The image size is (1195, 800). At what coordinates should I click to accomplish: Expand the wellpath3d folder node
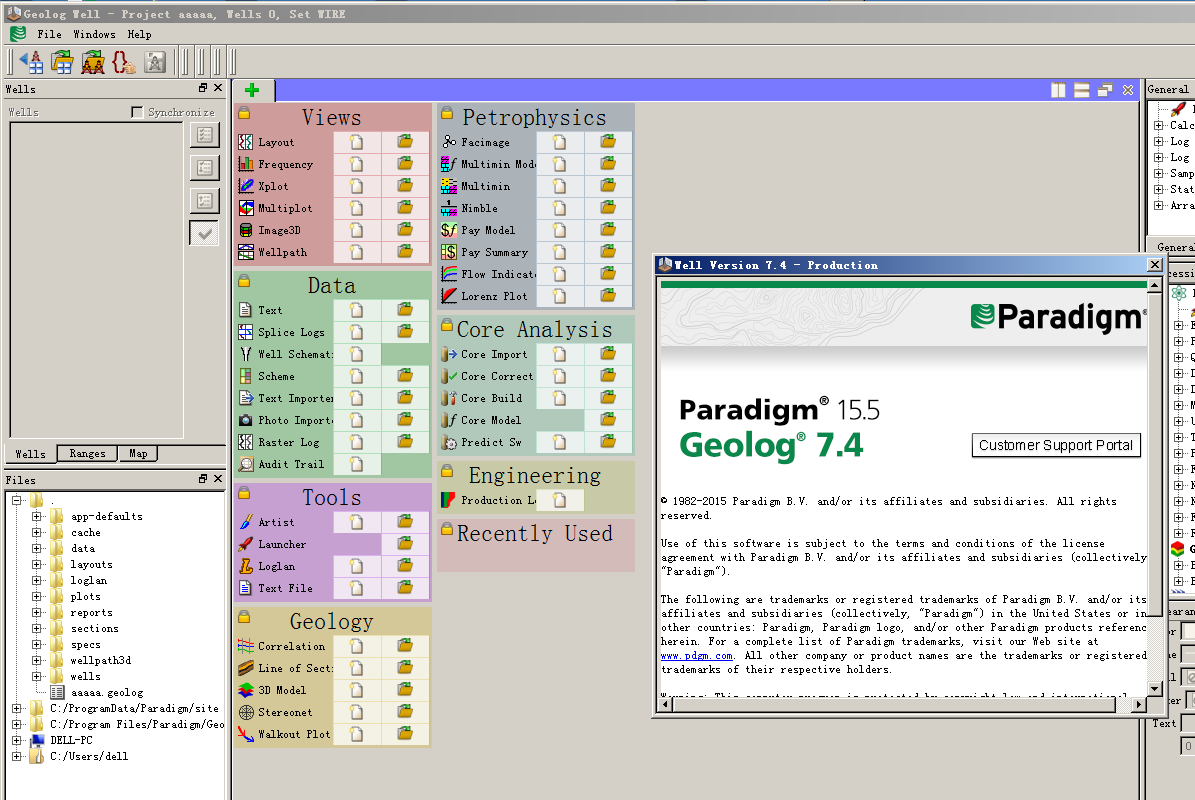[x=36, y=661]
